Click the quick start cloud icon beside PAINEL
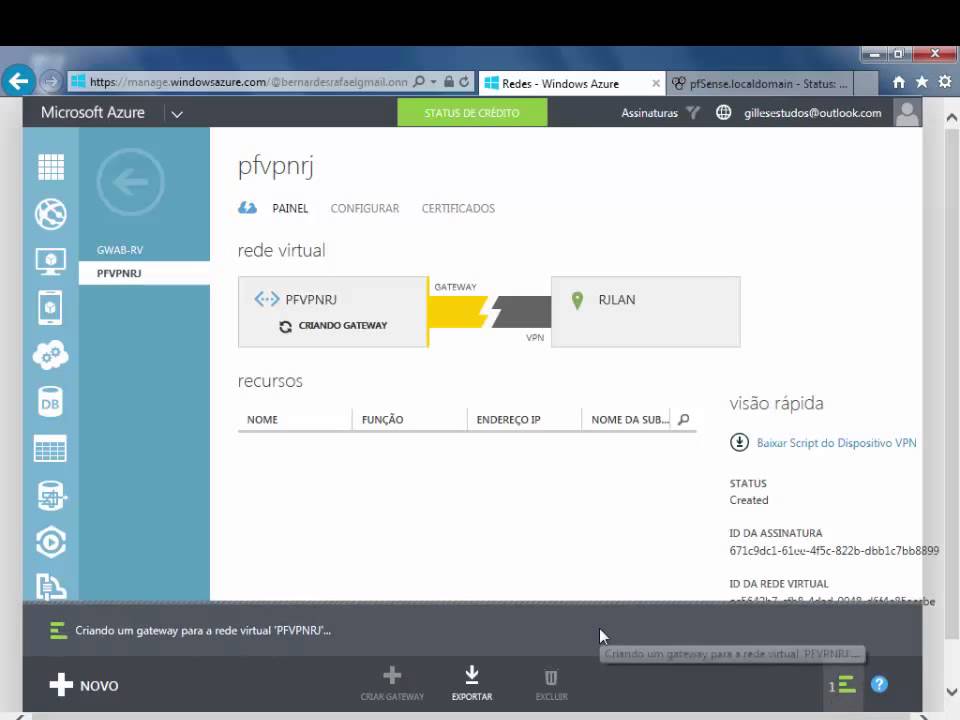Image resolution: width=960 pixels, height=720 pixels. (247, 208)
